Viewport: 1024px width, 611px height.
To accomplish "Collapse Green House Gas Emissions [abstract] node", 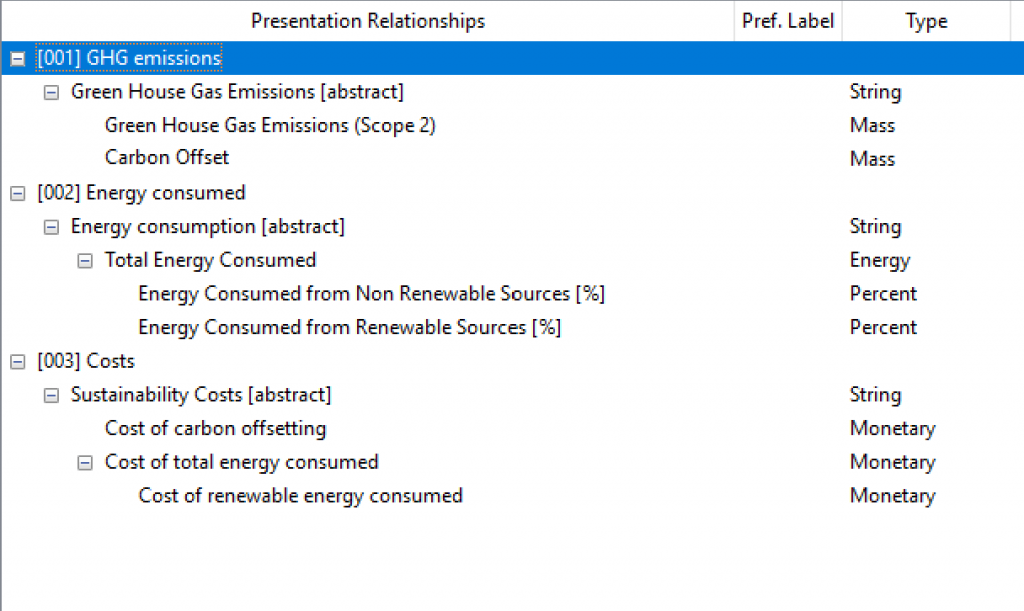I will 51,93.
